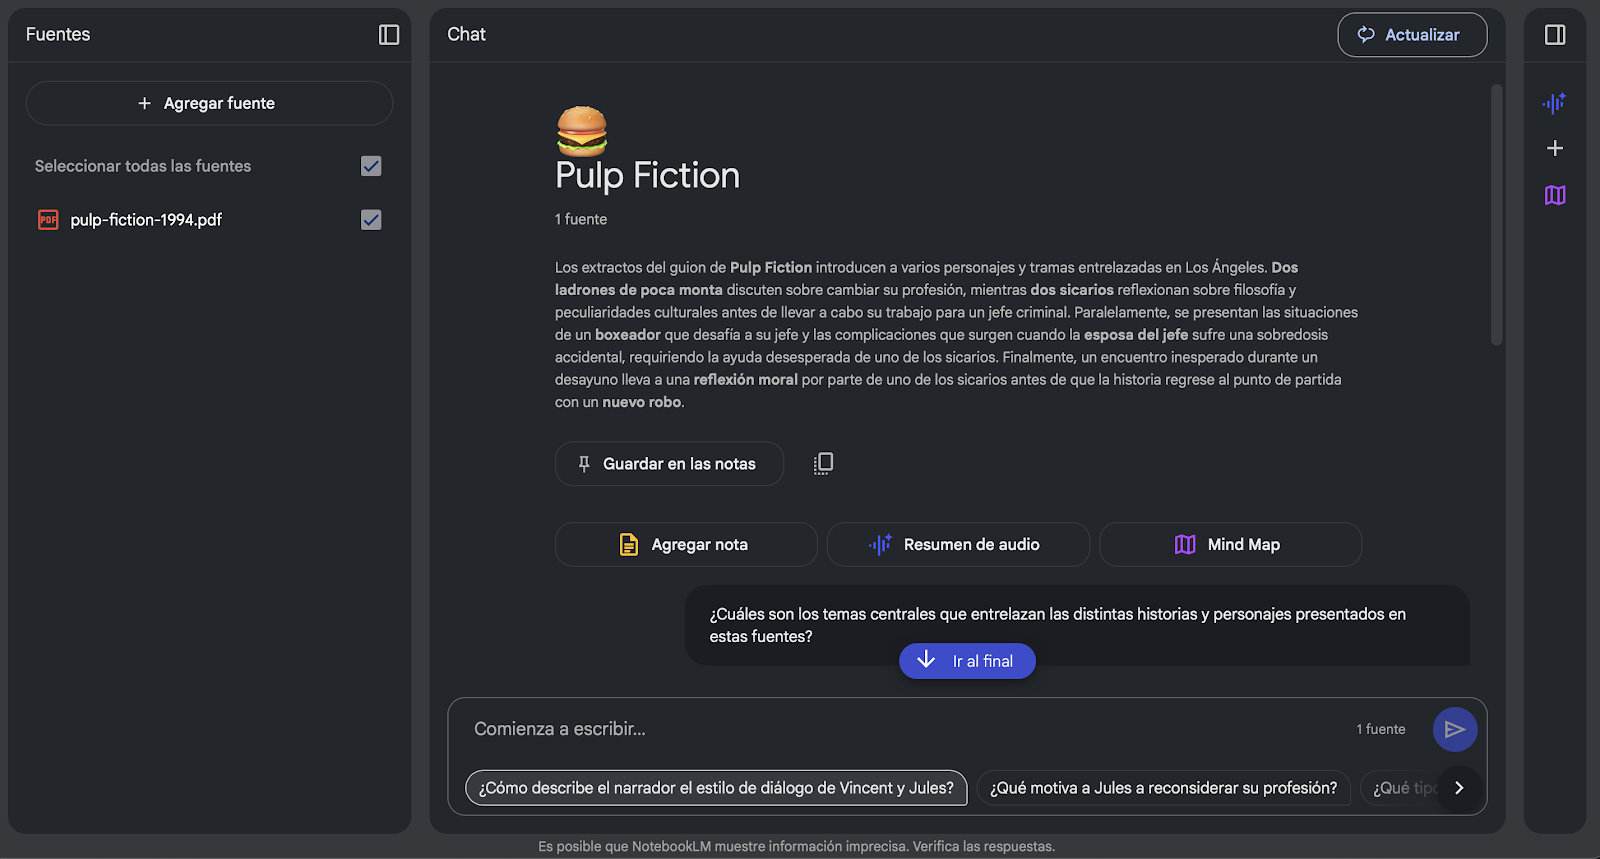Send message with the arrow send icon
Image resolution: width=1600 pixels, height=859 pixels.
coord(1455,730)
